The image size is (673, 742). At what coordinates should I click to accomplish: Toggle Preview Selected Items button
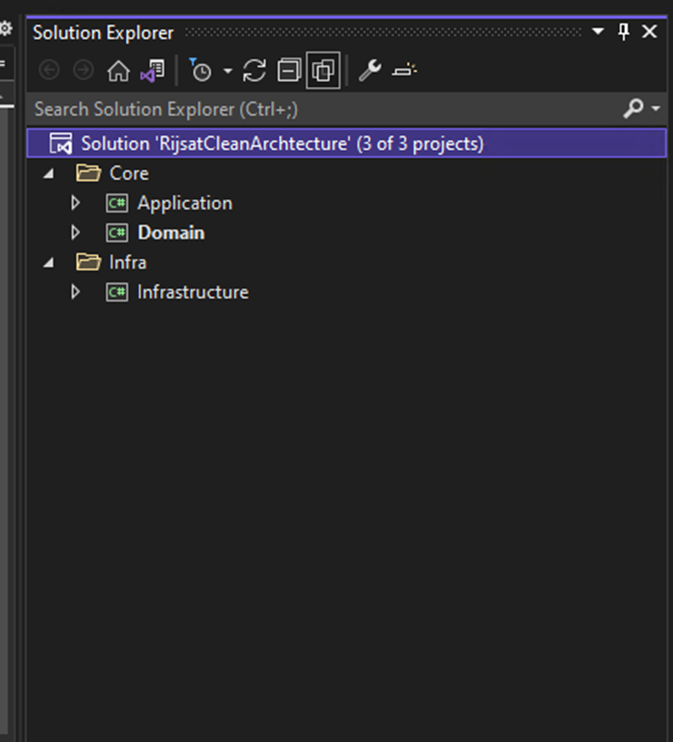tap(404, 71)
